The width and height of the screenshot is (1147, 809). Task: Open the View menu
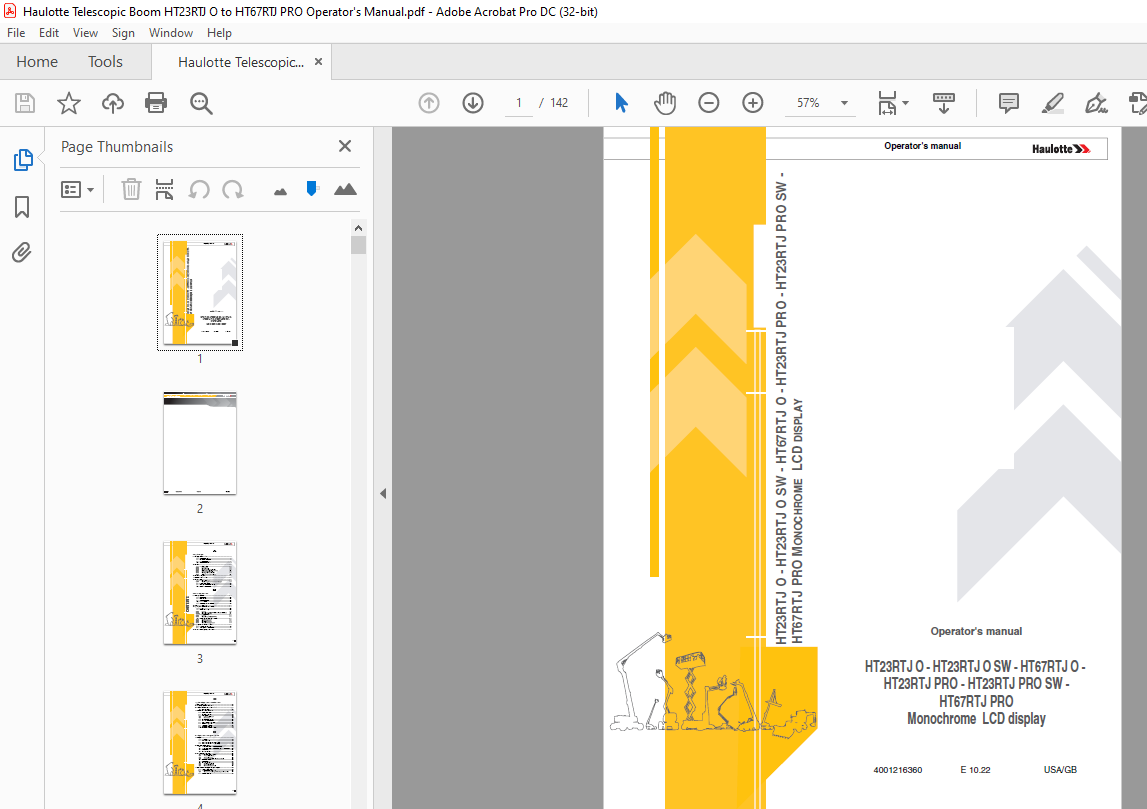[86, 33]
